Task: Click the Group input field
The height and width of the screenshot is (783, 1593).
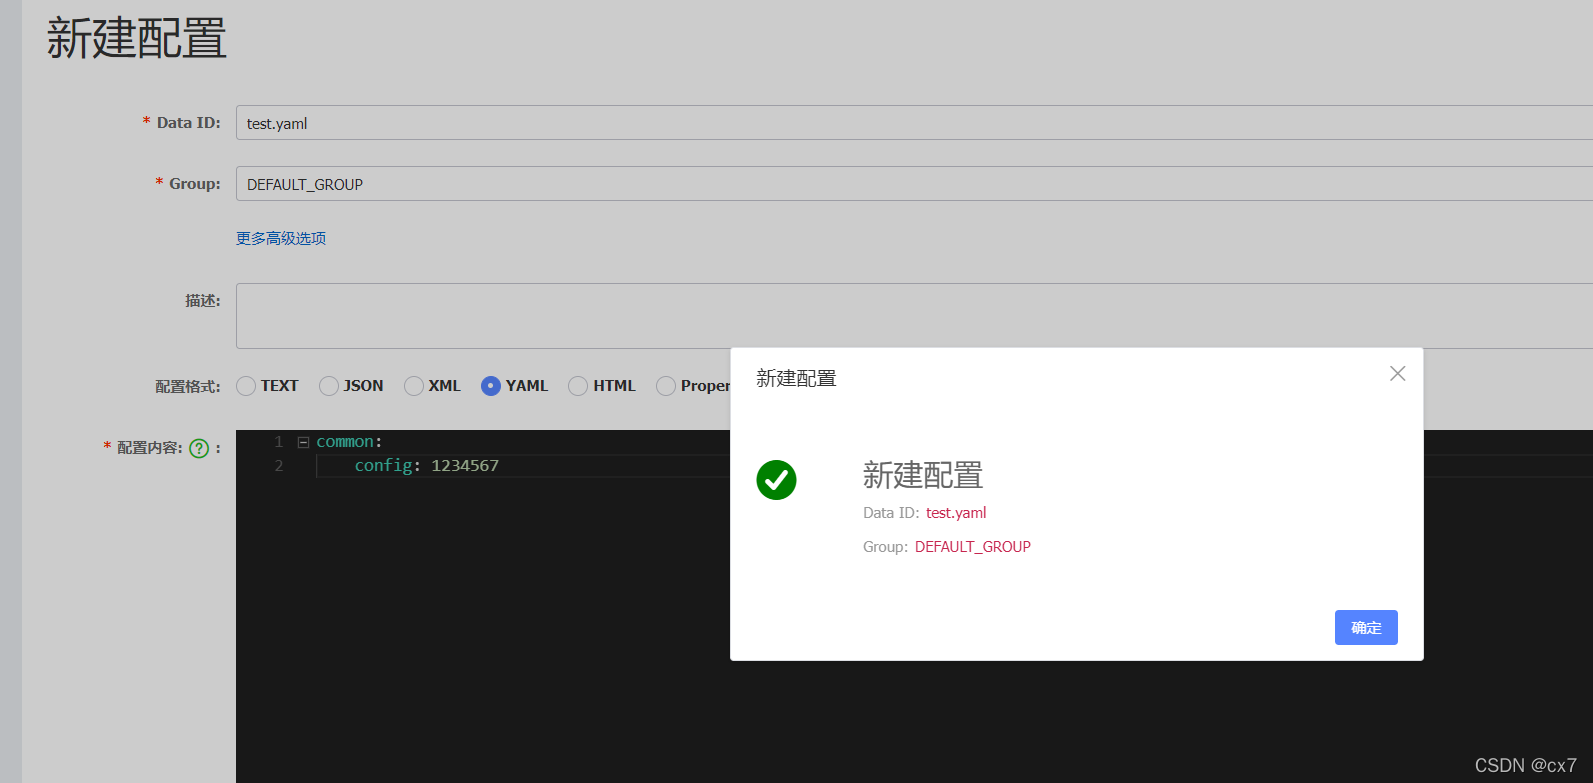Action: point(914,184)
